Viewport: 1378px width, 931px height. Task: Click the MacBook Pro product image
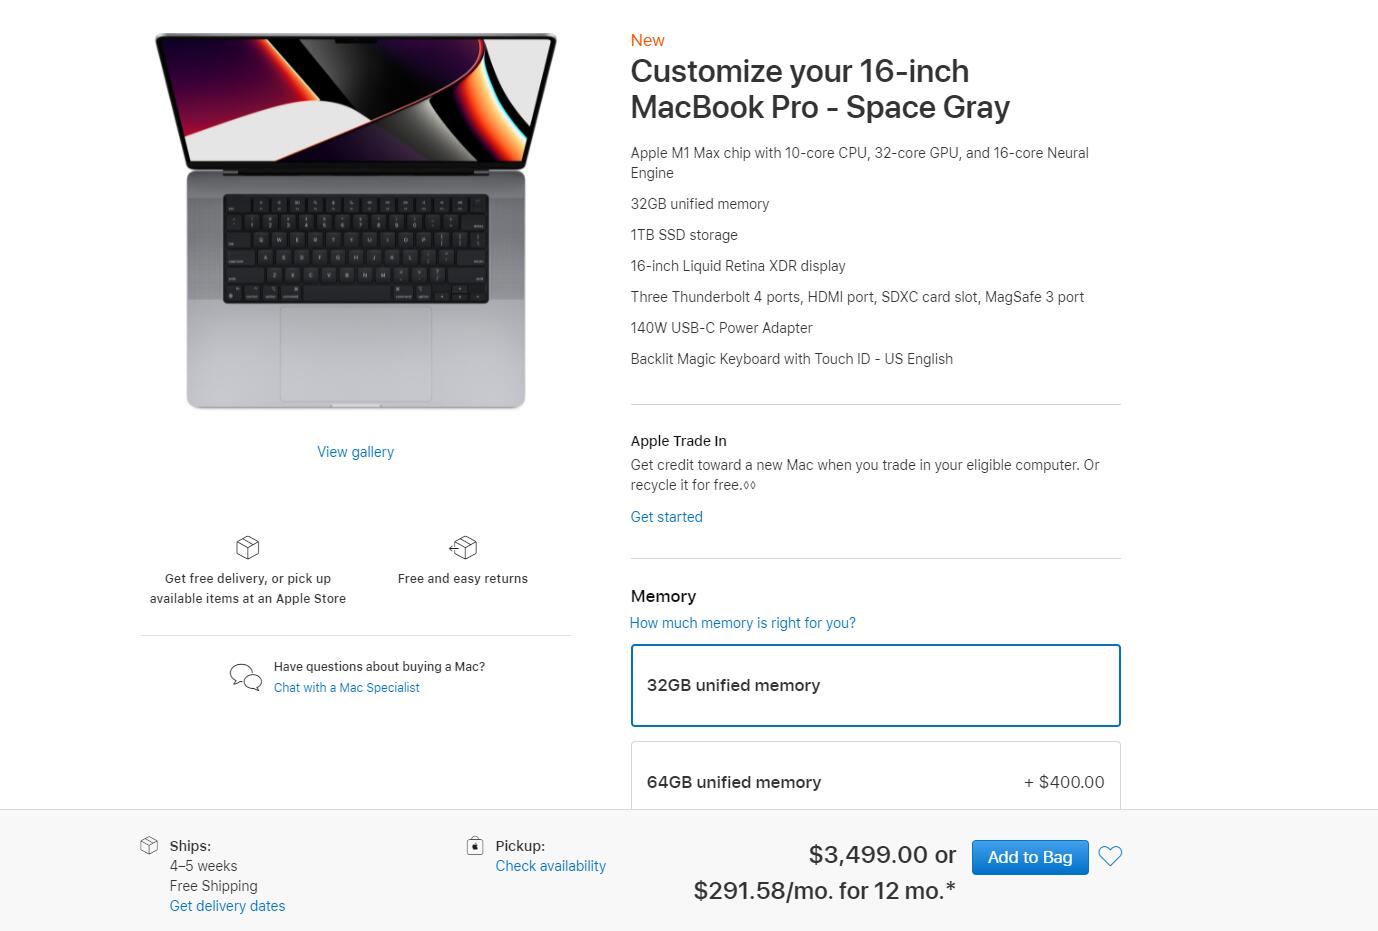coord(355,222)
